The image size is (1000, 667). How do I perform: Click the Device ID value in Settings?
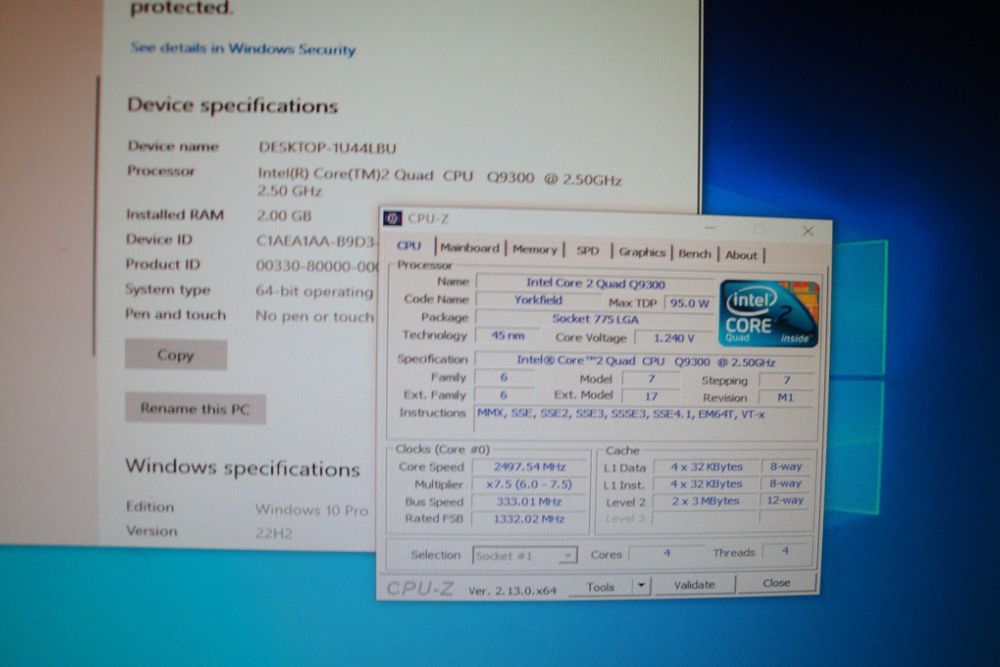[x=315, y=241]
